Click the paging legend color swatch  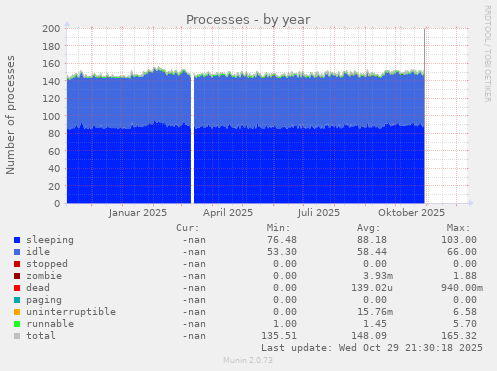point(17,300)
